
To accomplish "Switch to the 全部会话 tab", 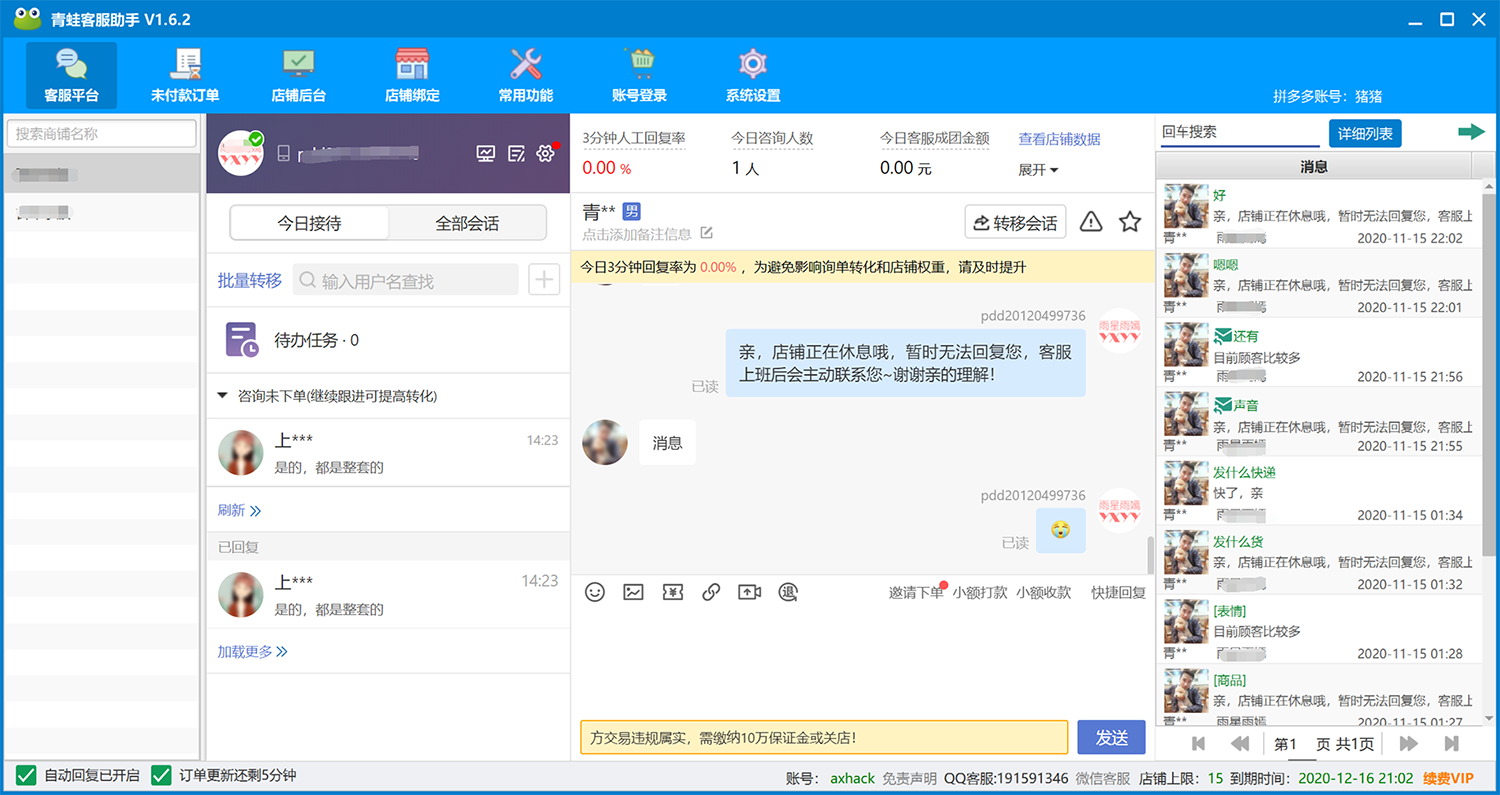I will (467, 223).
